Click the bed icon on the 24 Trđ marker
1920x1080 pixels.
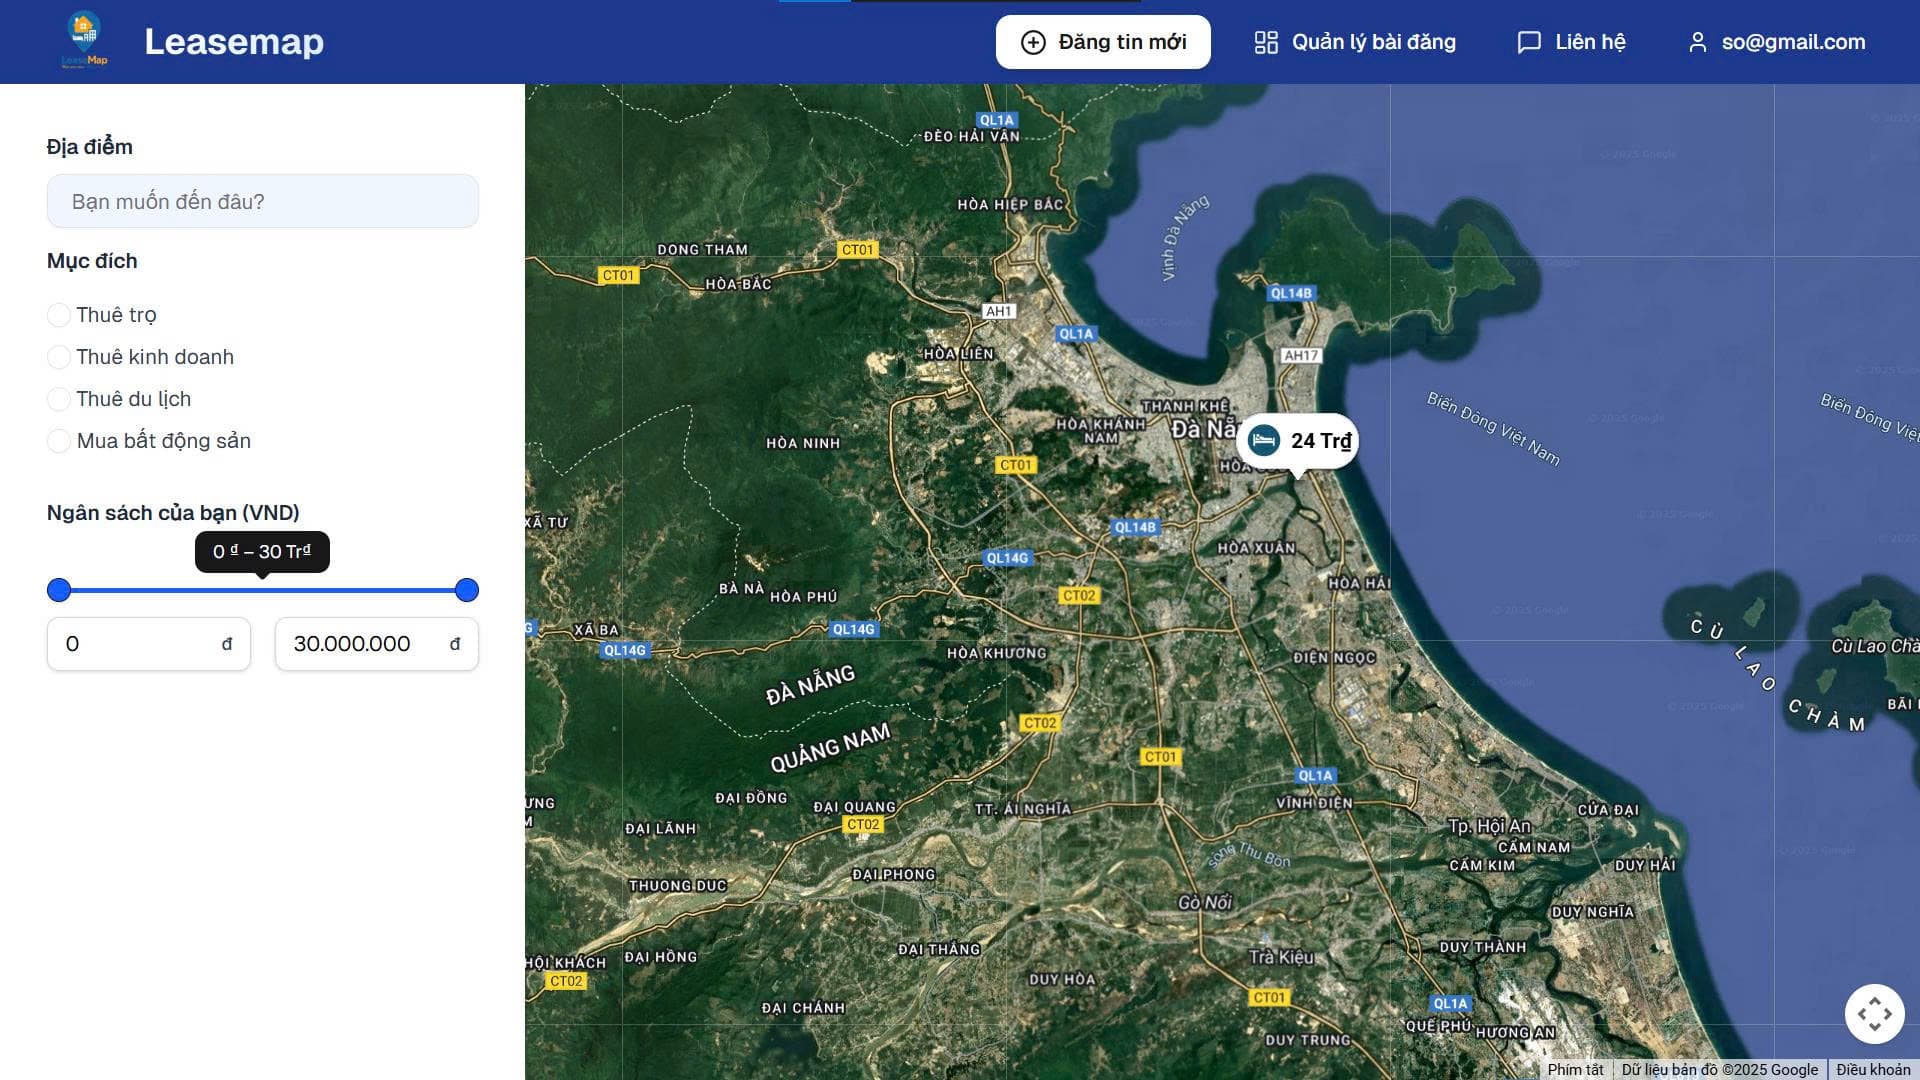[1264, 440]
